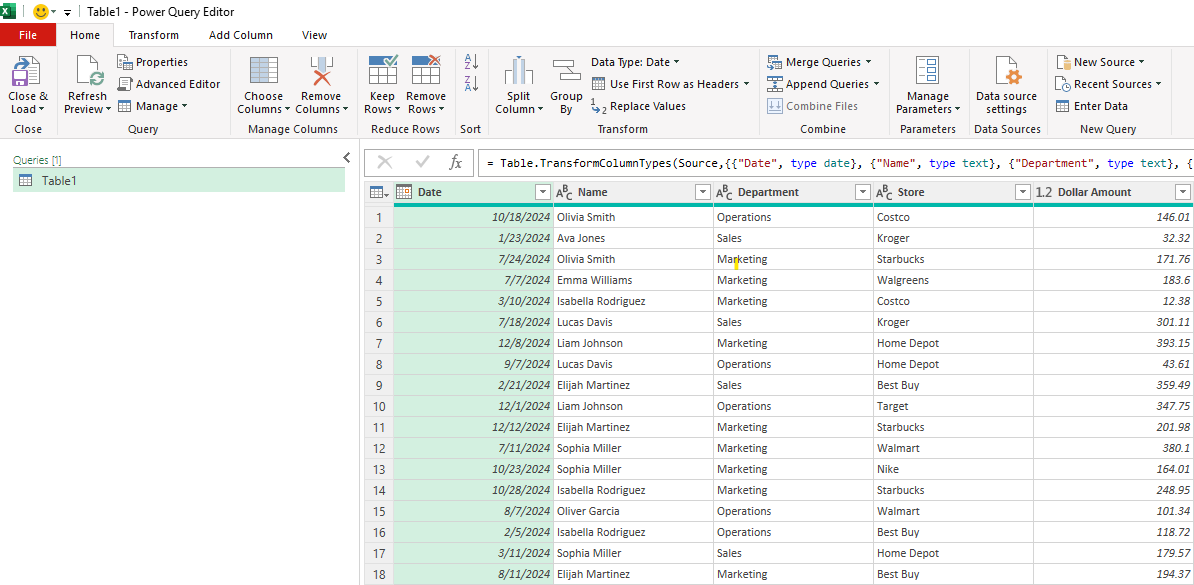Open the Date column filter dropdown
The width and height of the screenshot is (1194, 585).
[543, 193]
